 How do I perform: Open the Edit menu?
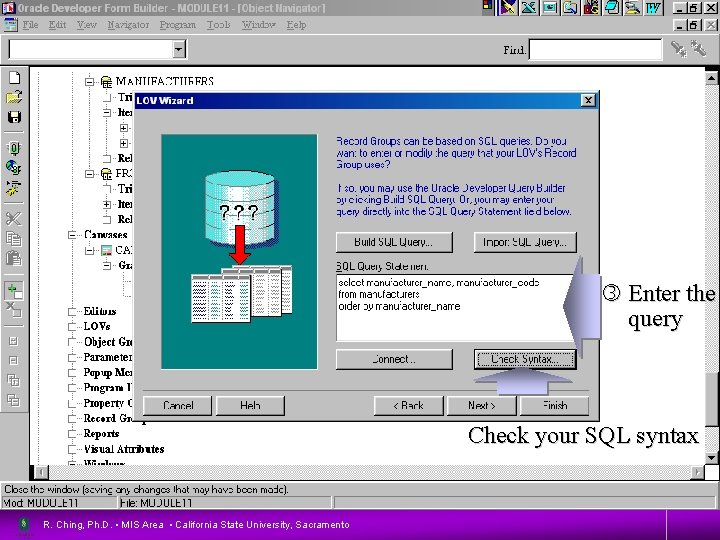[57, 25]
